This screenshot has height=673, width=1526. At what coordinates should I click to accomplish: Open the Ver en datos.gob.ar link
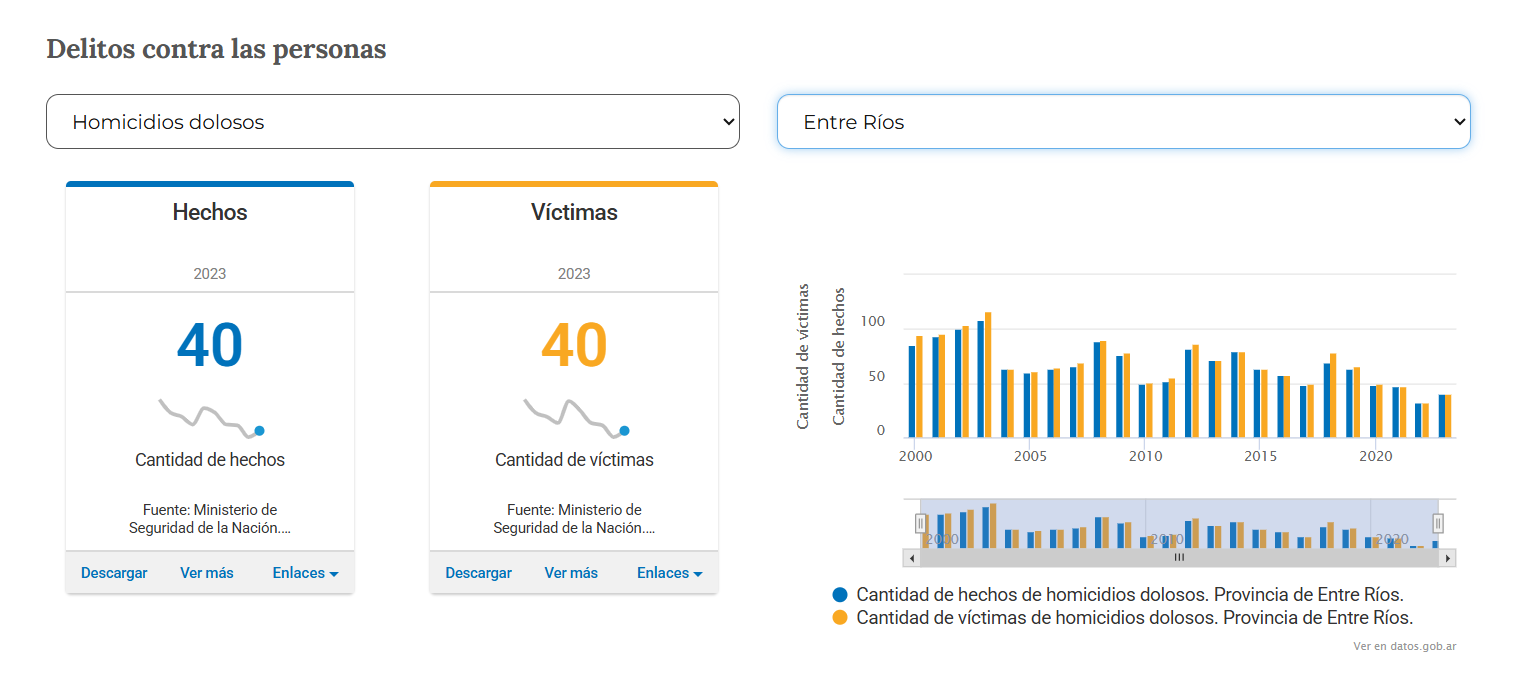pyautogui.click(x=1404, y=646)
